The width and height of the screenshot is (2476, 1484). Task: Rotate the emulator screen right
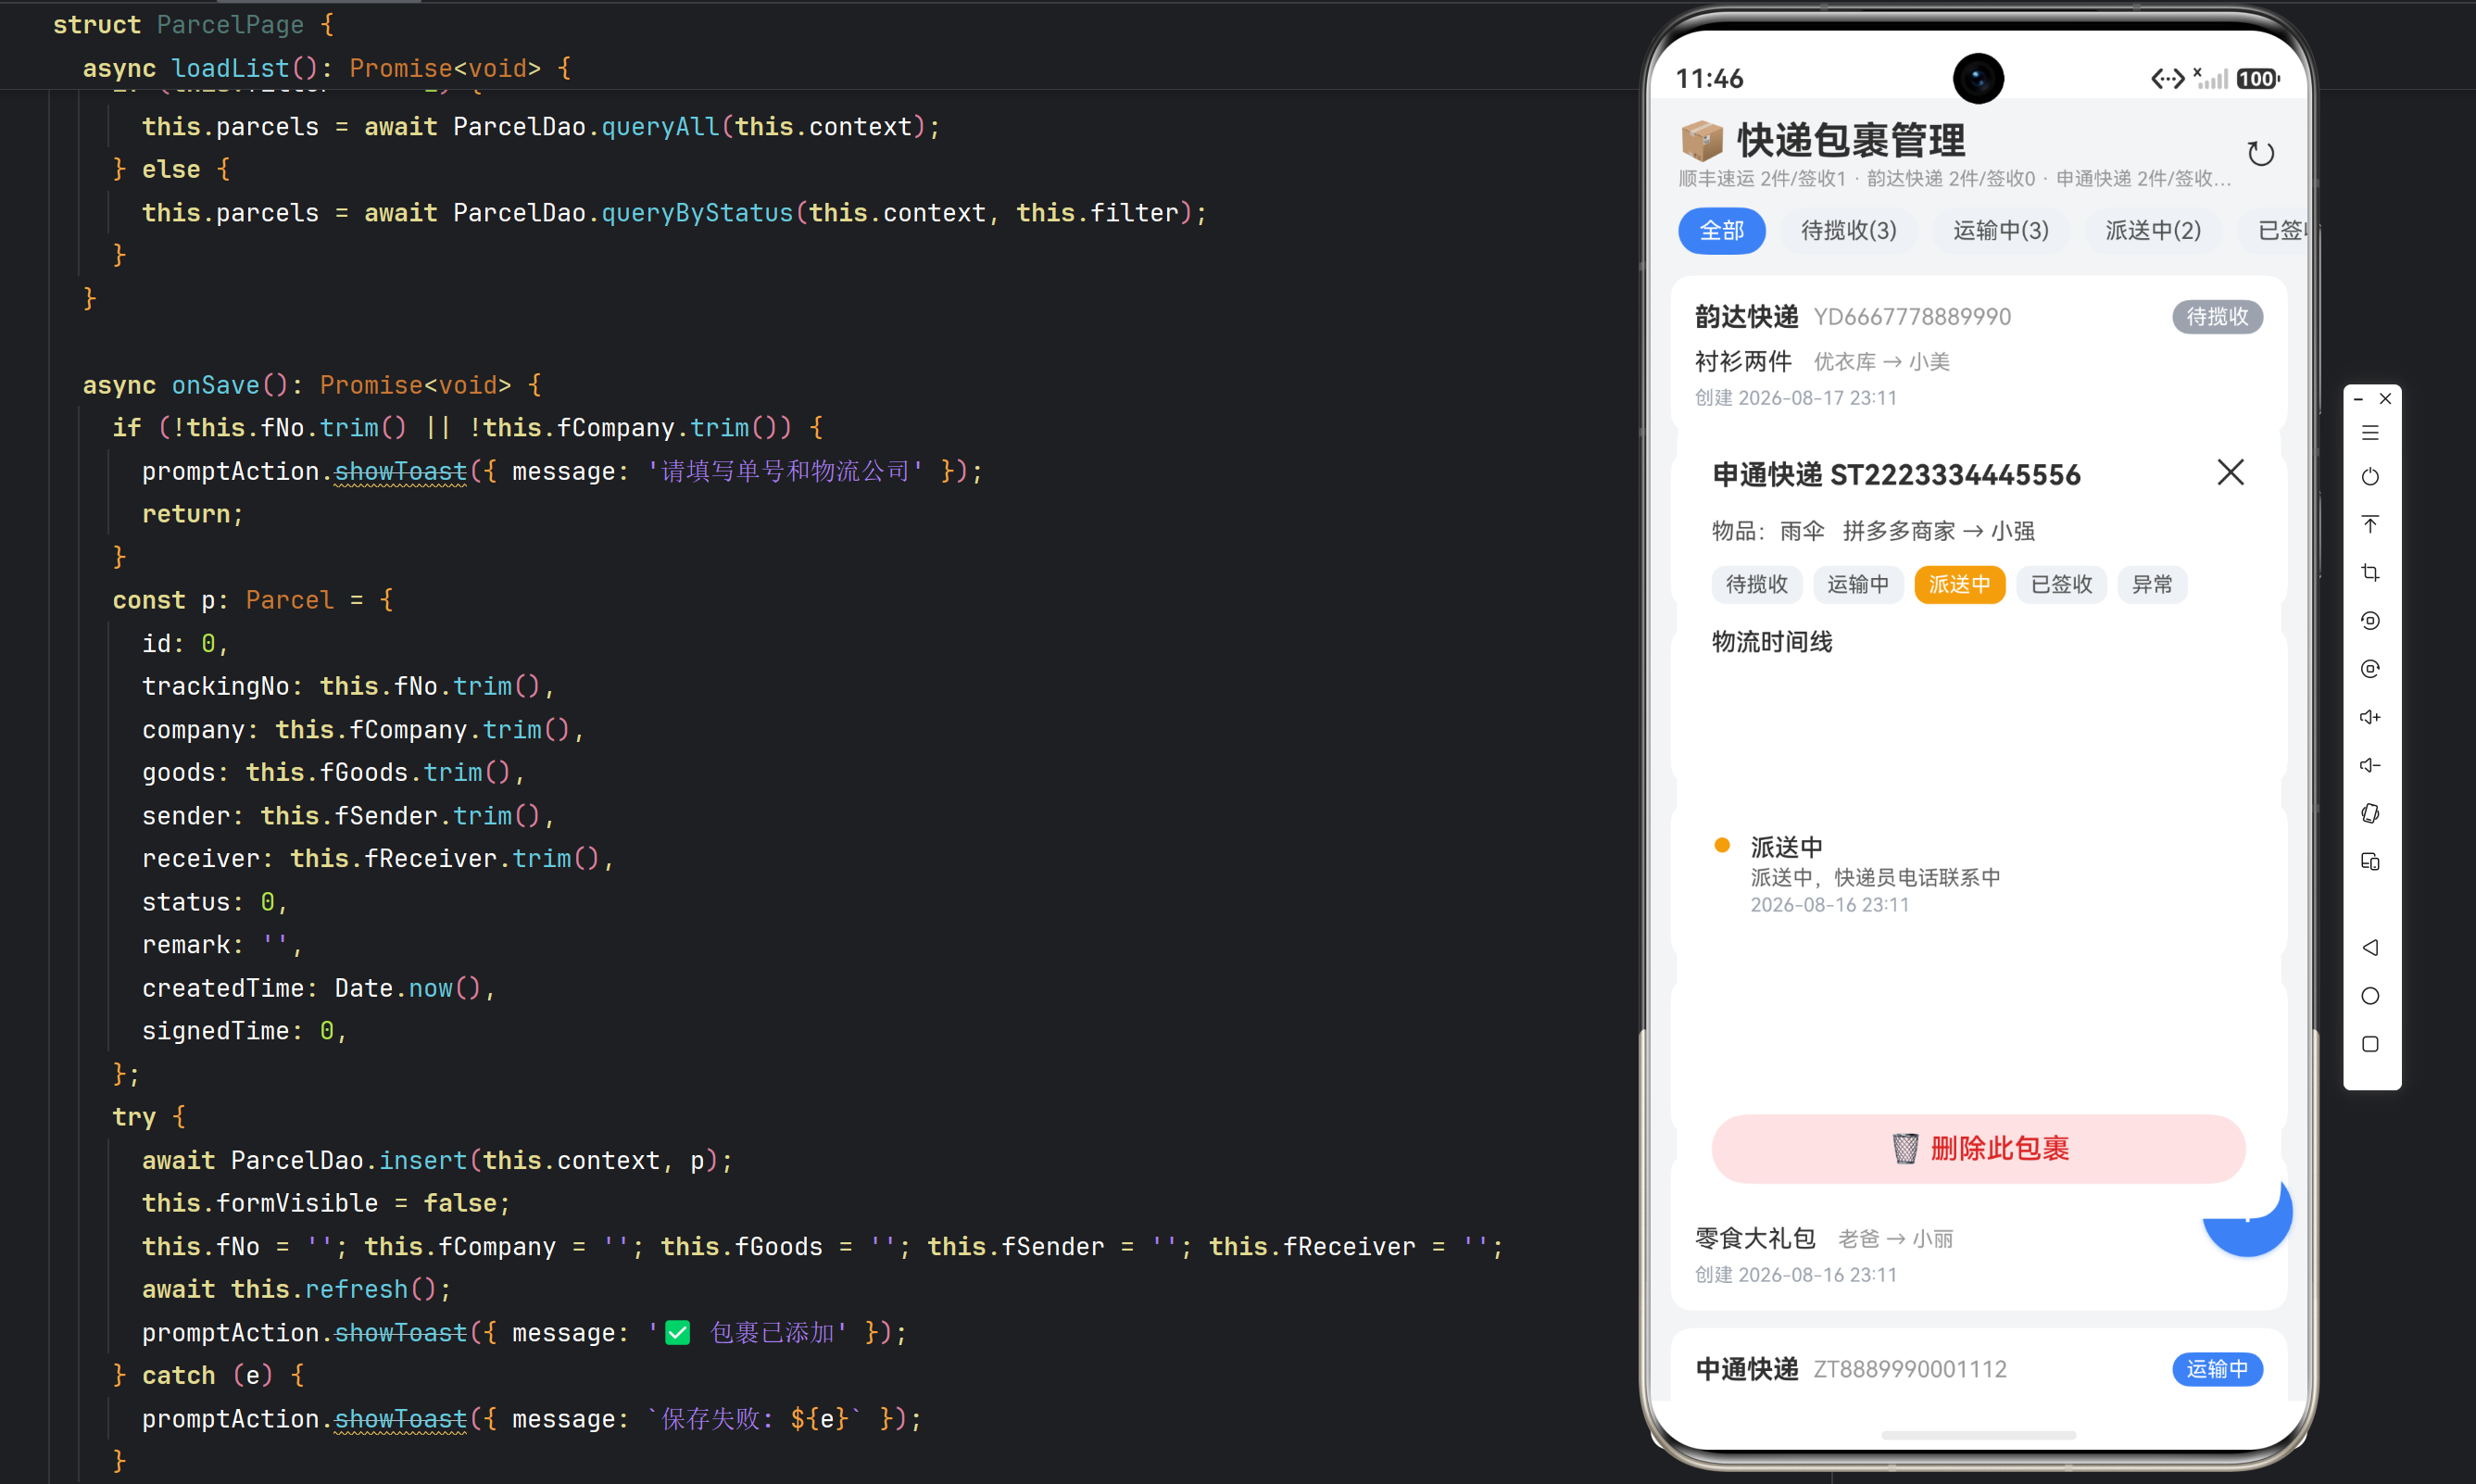(x=2370, y=668)
